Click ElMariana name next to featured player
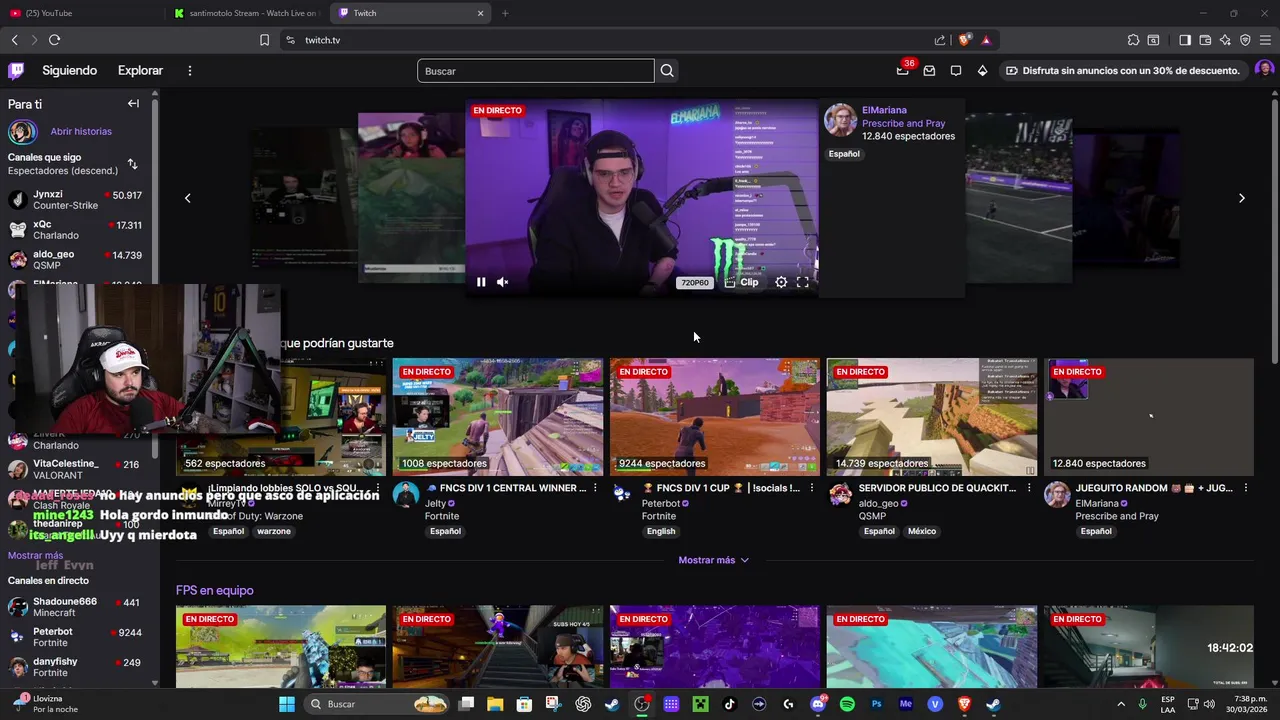 [884, 110]
